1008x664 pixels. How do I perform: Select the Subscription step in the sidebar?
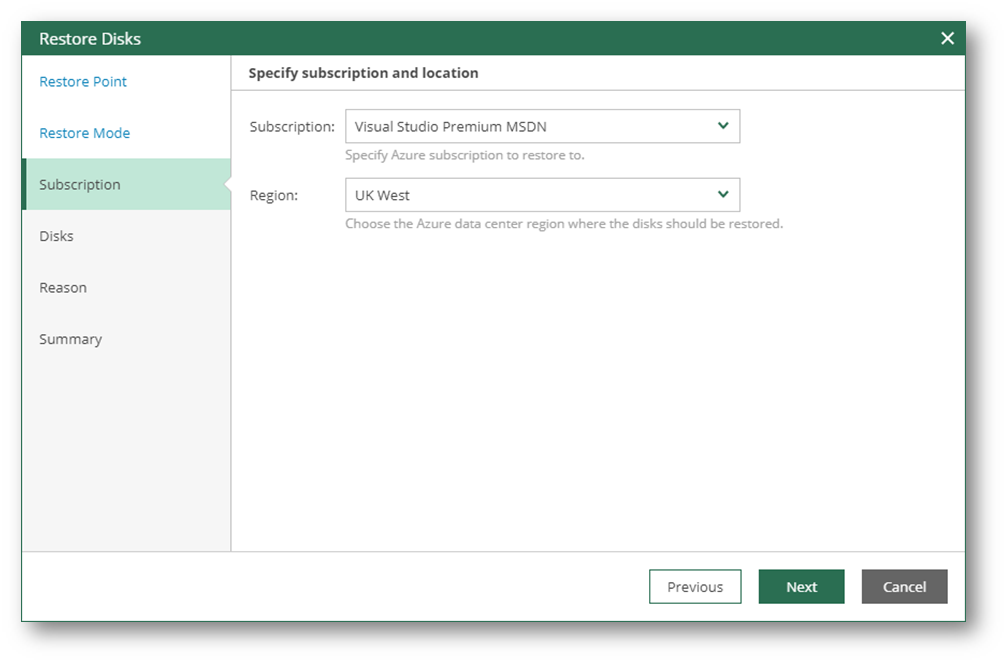(x=80, y=185)
